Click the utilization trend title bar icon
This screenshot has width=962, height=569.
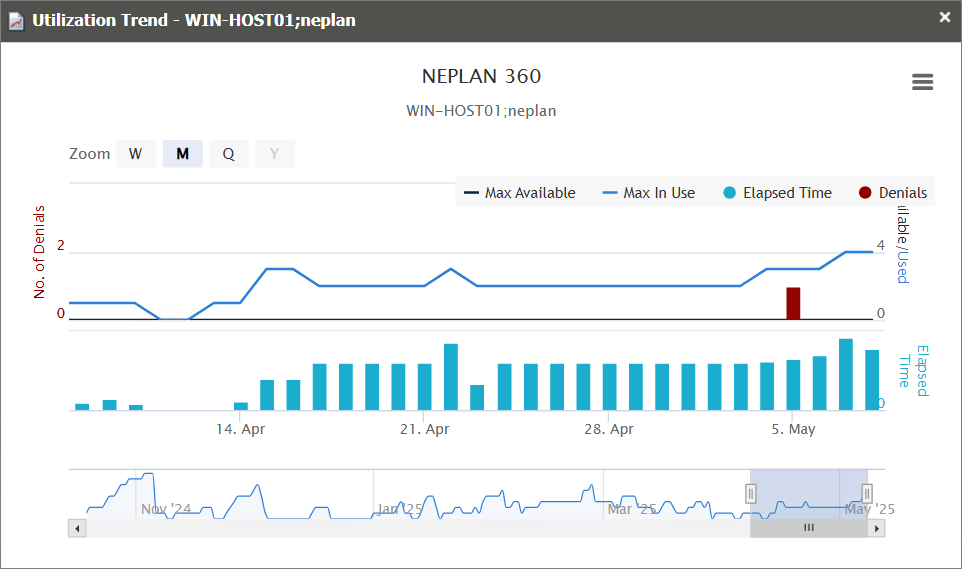(16, 21)
